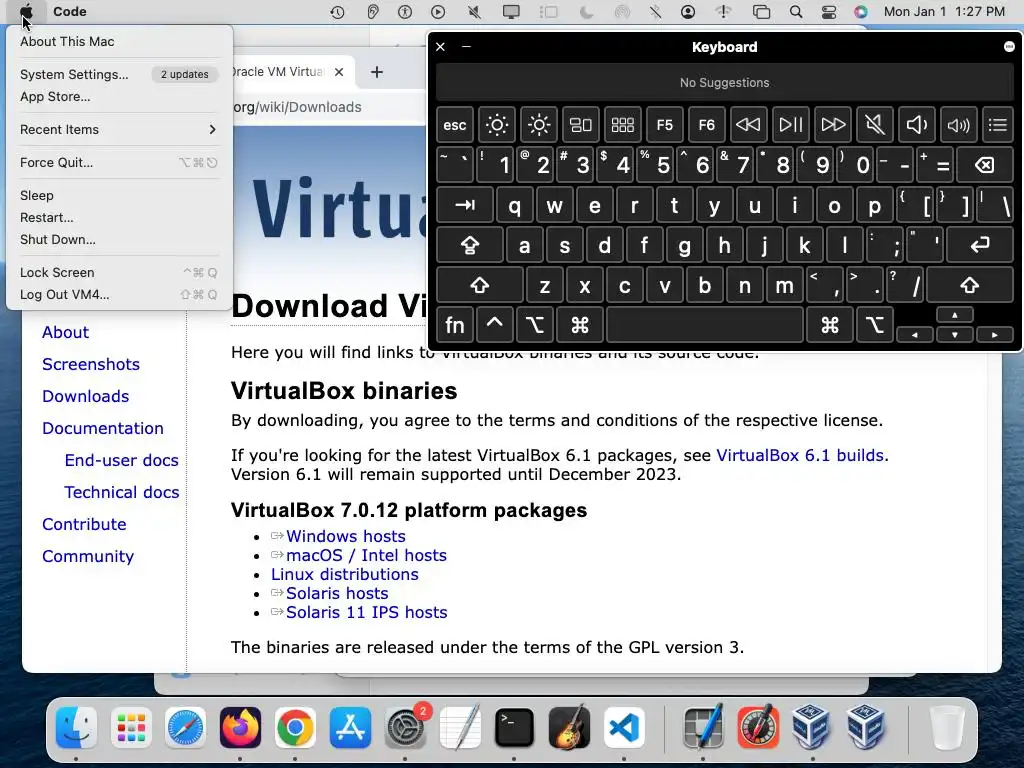Click the browser URL address field
This screenshot has height=768, width=1024.
click(329, 107)
